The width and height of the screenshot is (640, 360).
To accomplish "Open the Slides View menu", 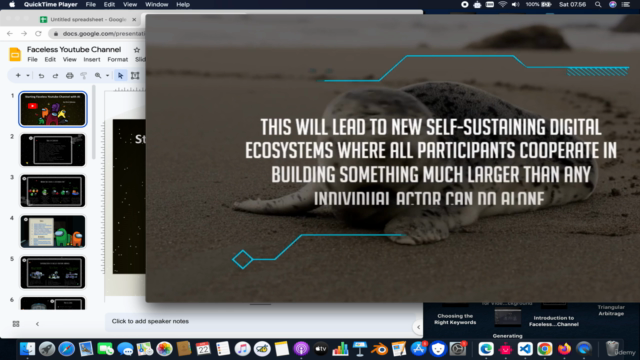I will (69, 60).
